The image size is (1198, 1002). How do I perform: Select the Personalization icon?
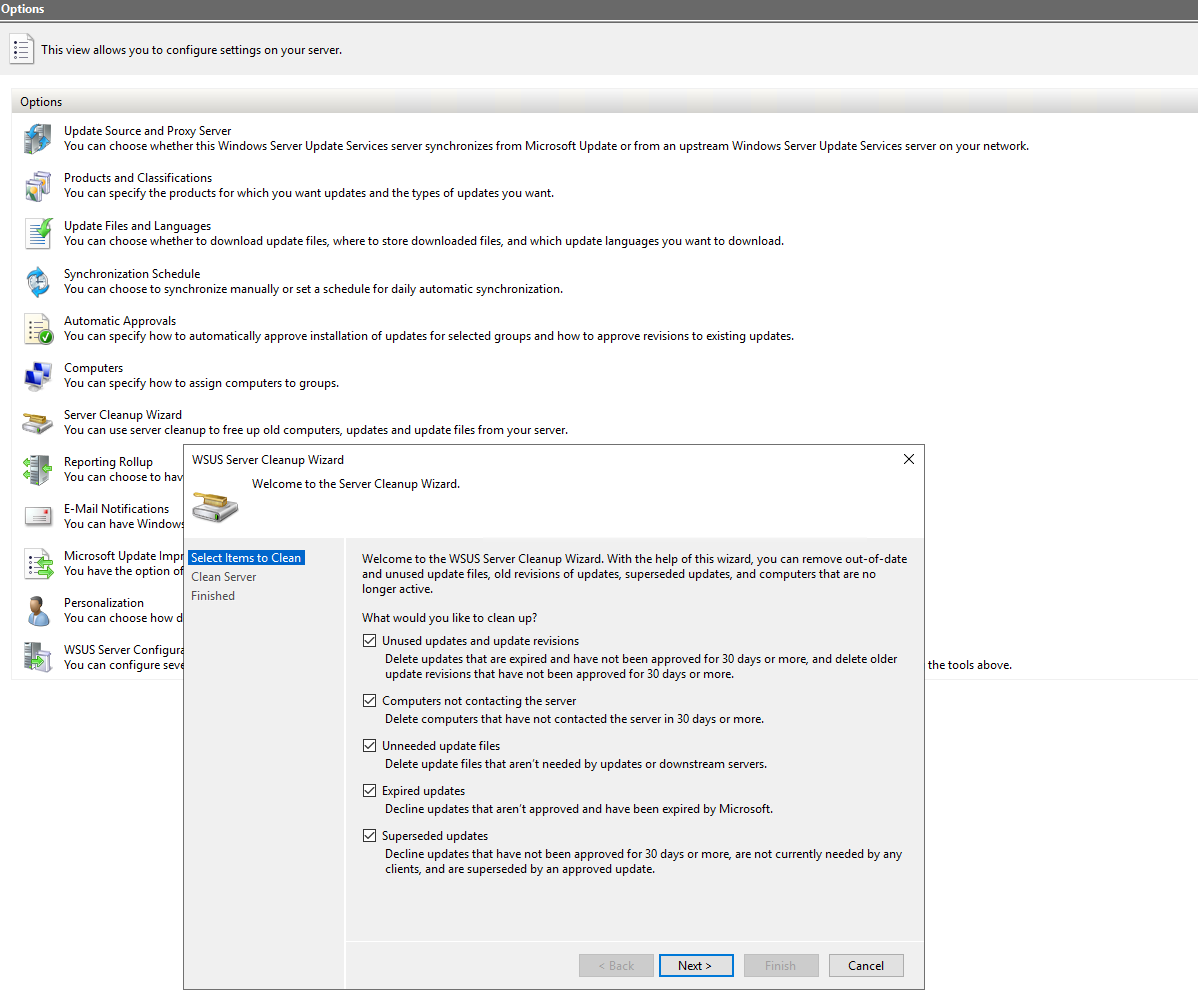coord(37,610)
